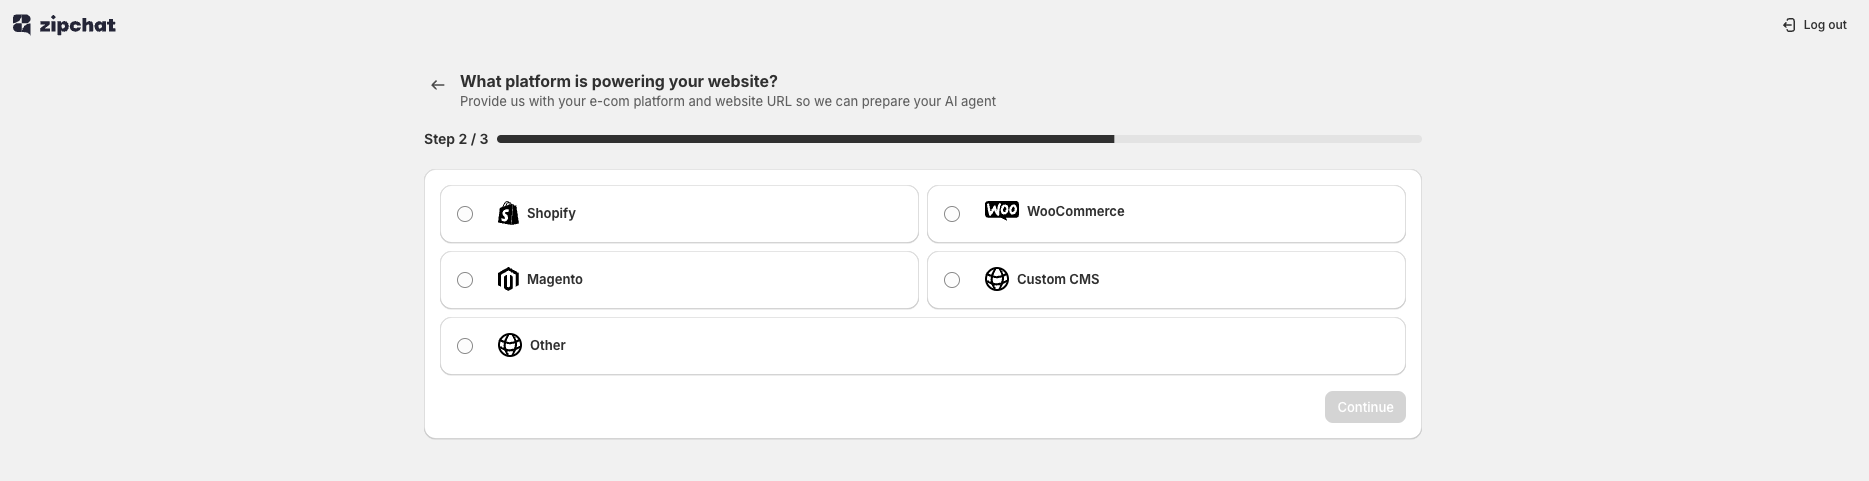Screen dimensions: 1869x481
Task: Select the Shopify radio button
Action: pos(465,214)
